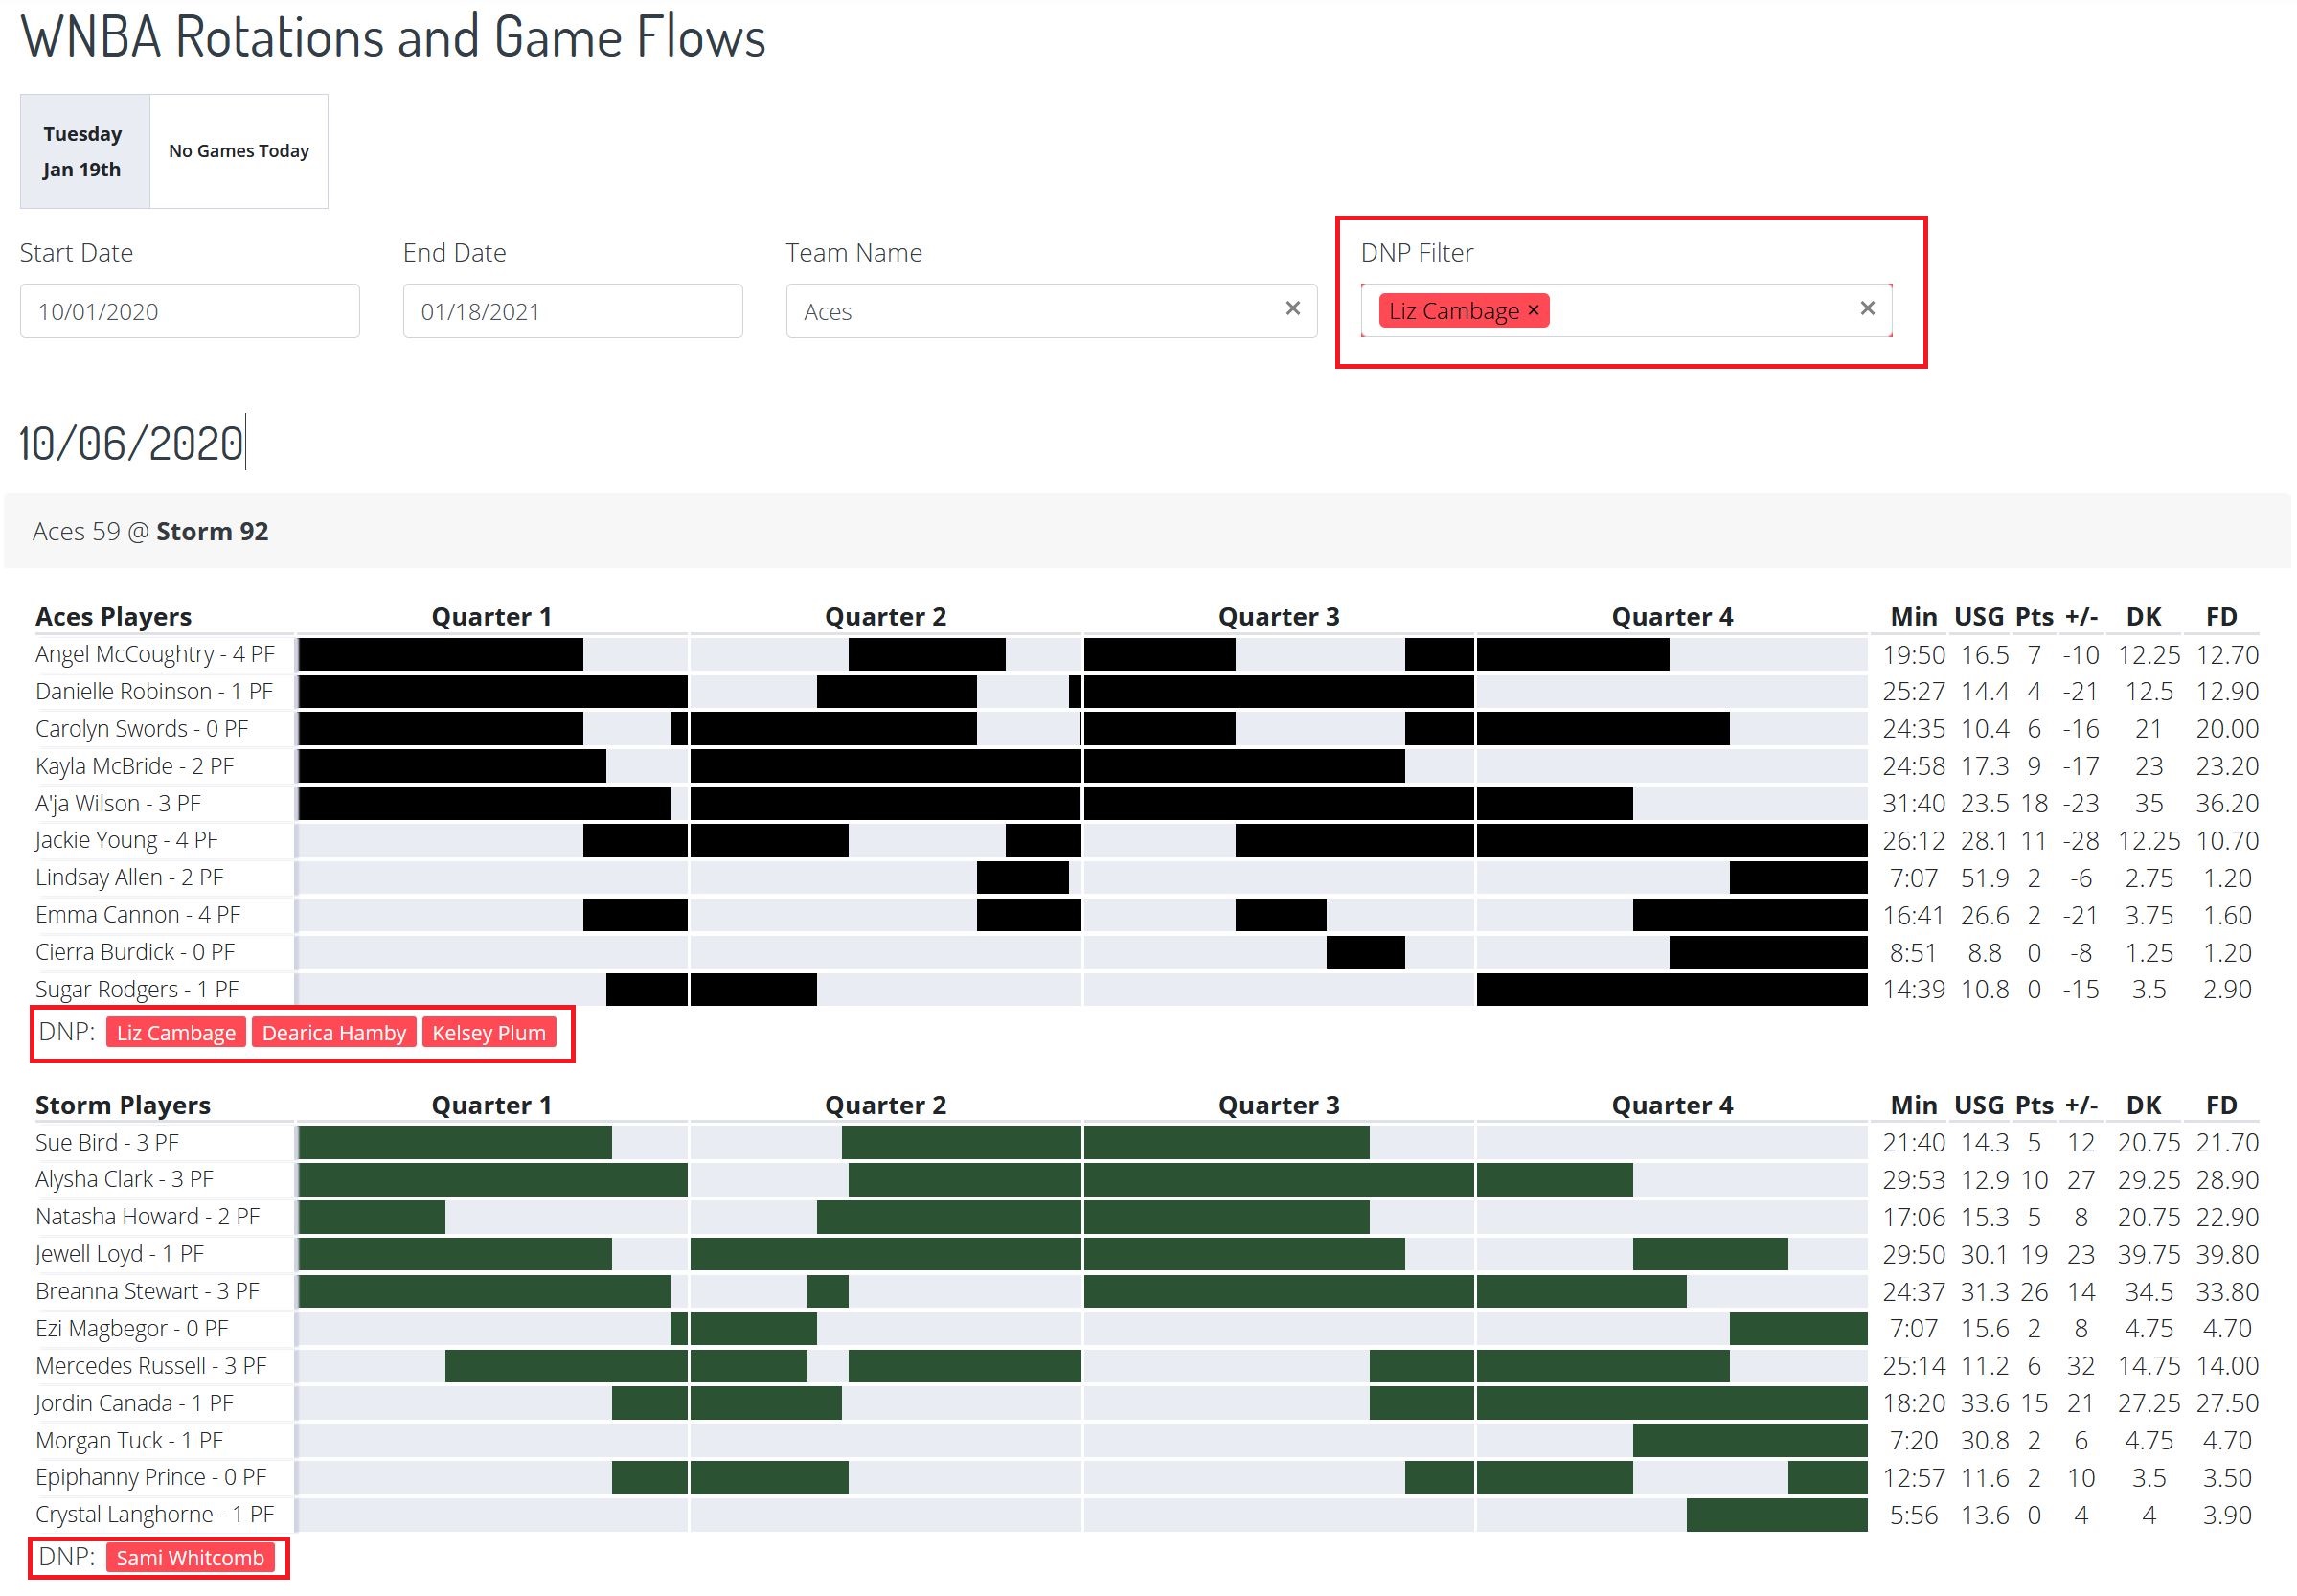The width and height of the screenshot is (2297, 1596).
Task: Select Kayla McBride - 2 PF row label
Action: tap(135, 766)
